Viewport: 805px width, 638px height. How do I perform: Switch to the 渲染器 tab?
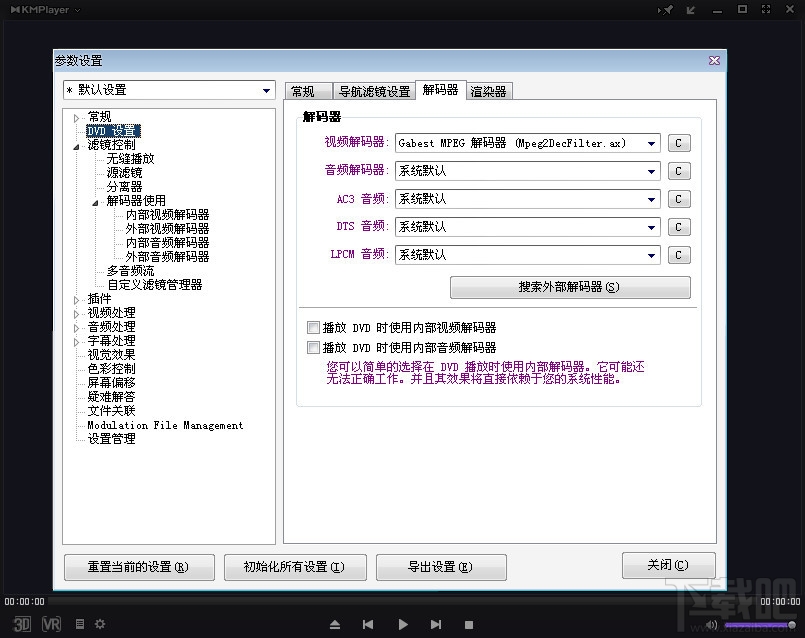[x=488, y=89]
